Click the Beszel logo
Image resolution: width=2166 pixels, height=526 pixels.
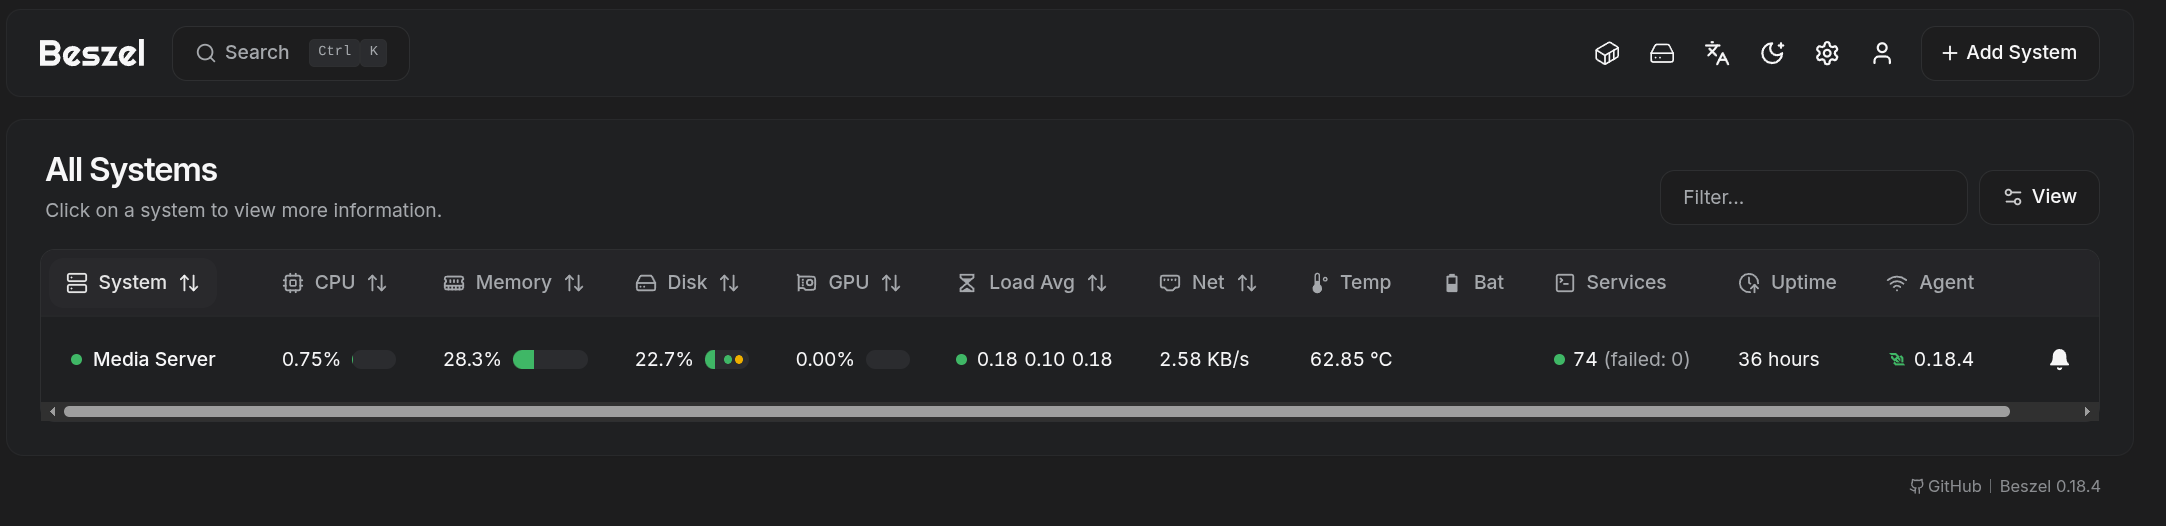tap(92, 53)
